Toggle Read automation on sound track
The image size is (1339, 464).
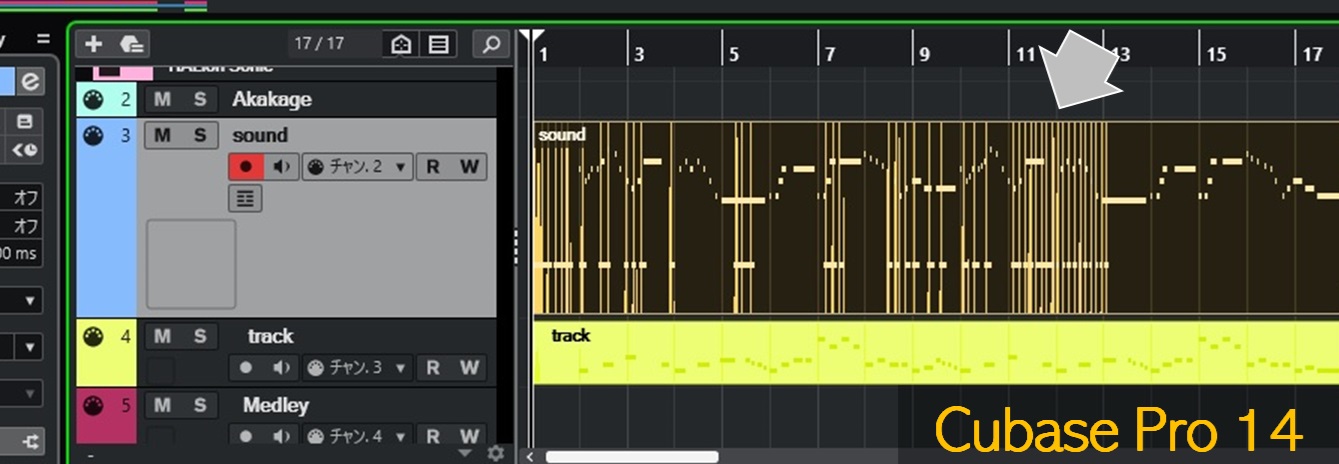coord(433,167)
